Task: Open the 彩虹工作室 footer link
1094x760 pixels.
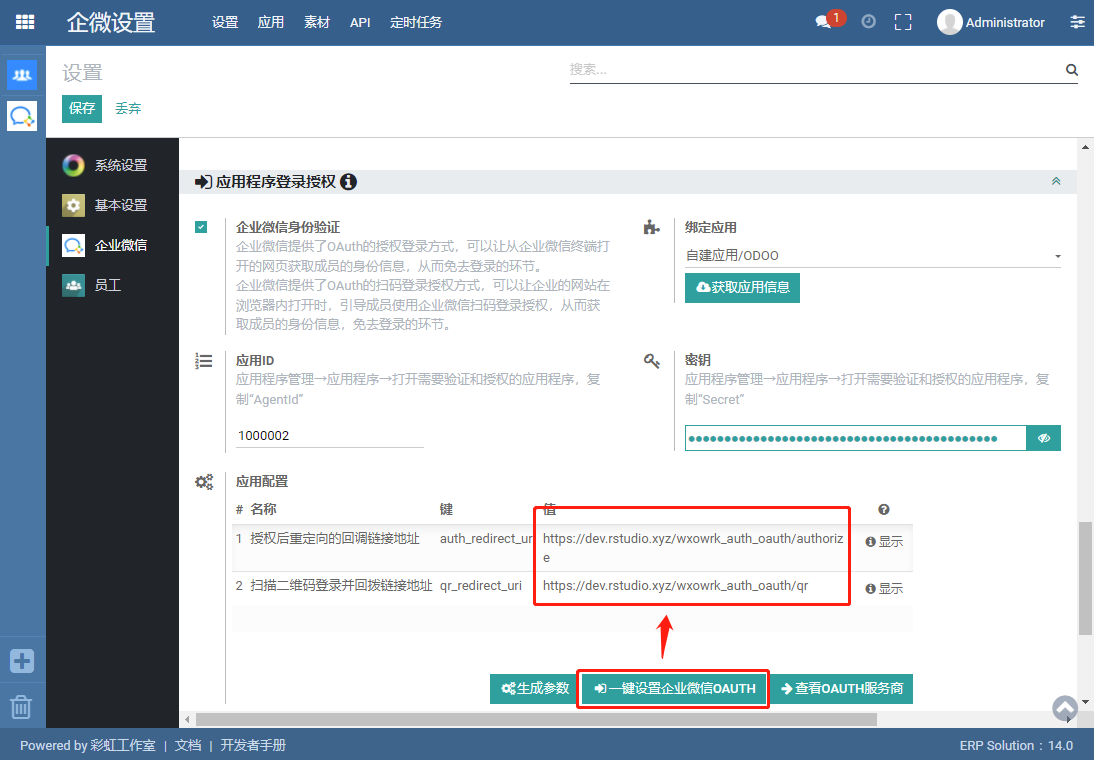Action: [x=123, y=745]
